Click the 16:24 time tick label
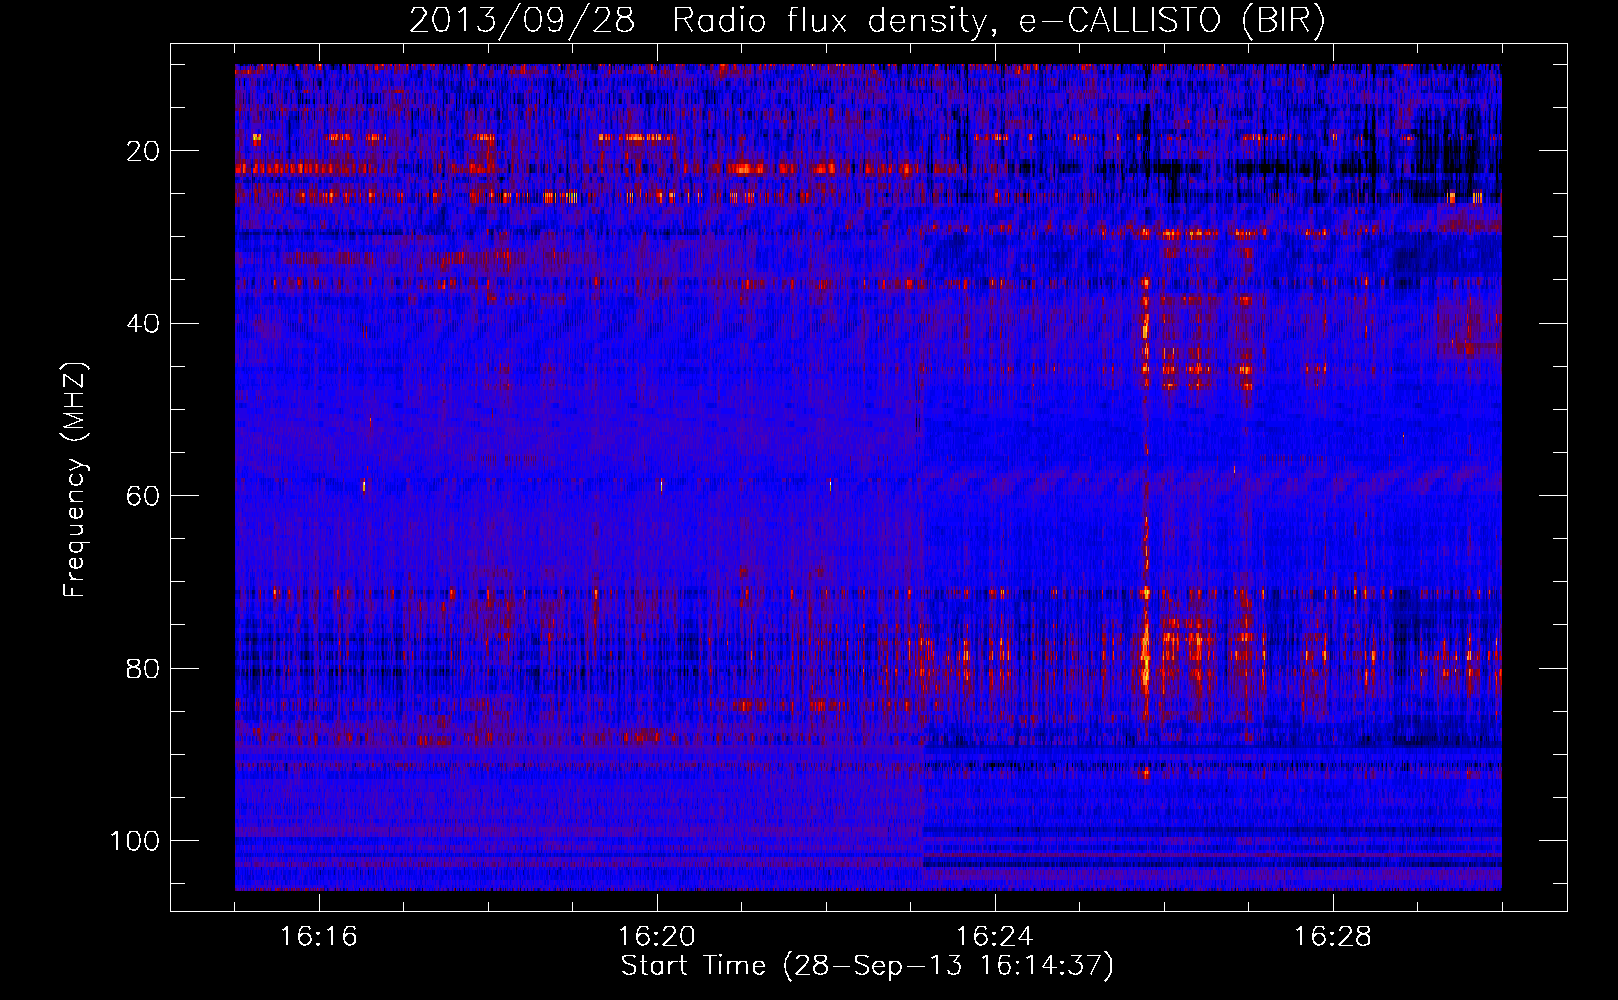 [995, 937]
